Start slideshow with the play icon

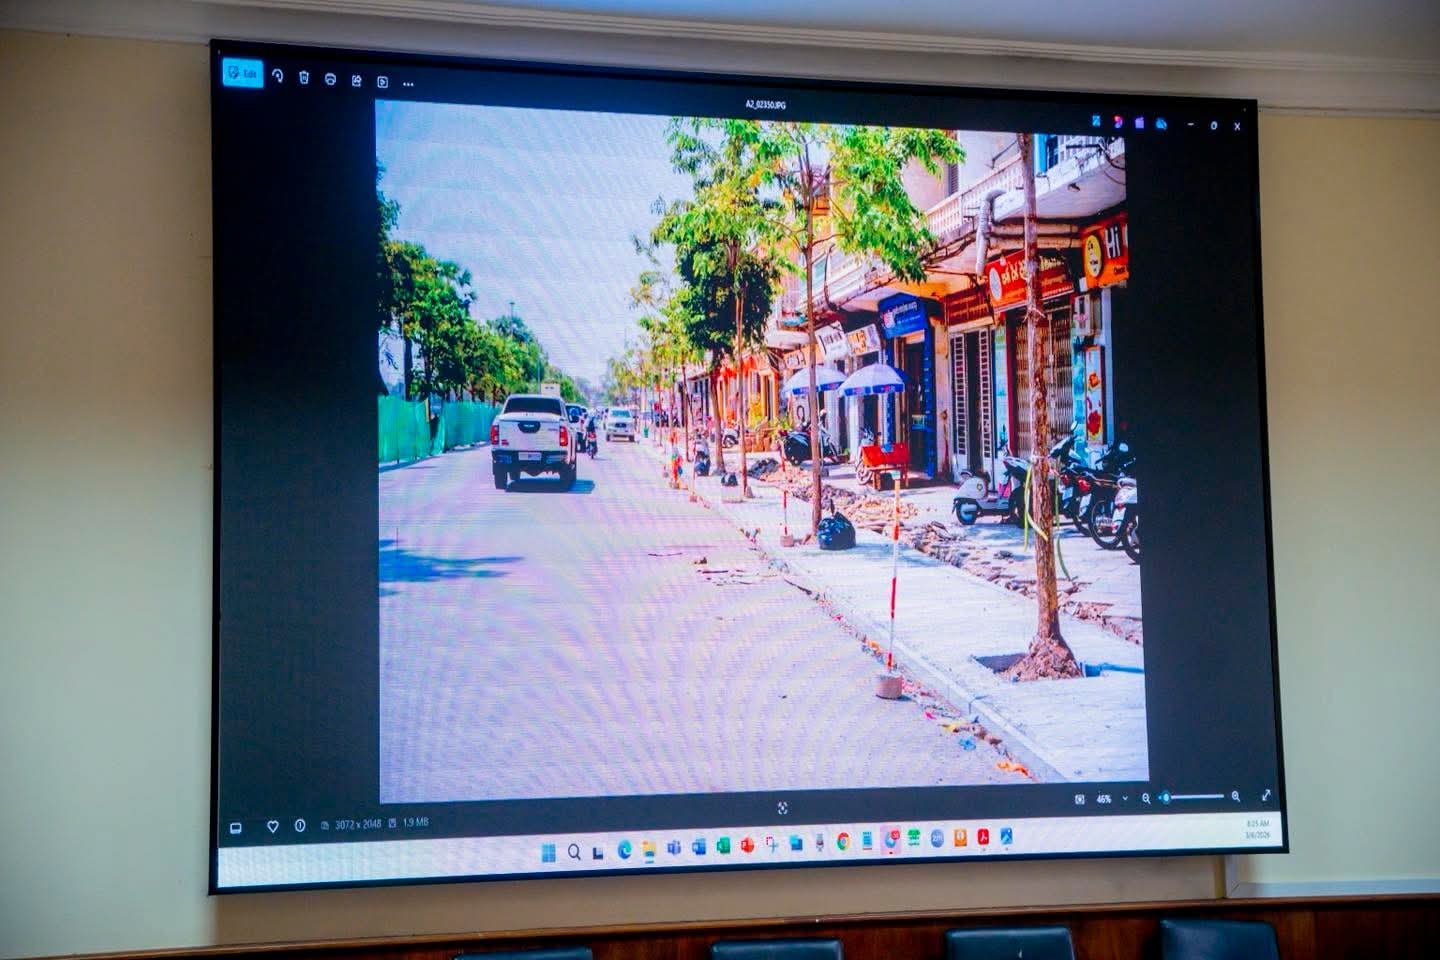[382, 82]
